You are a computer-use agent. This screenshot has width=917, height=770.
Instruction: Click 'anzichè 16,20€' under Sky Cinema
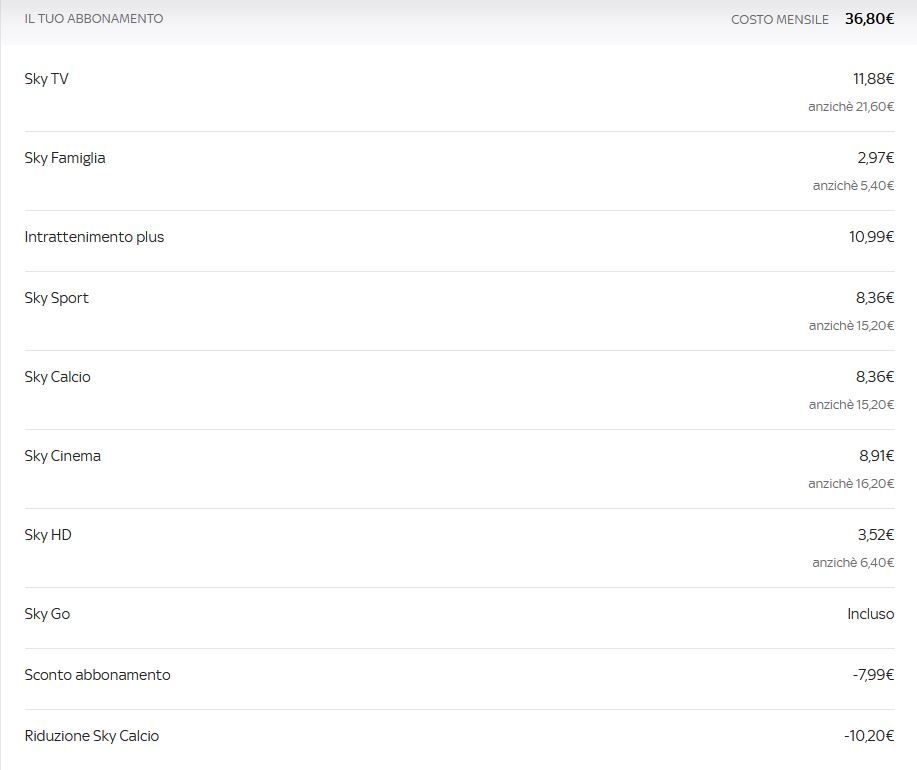851,484
